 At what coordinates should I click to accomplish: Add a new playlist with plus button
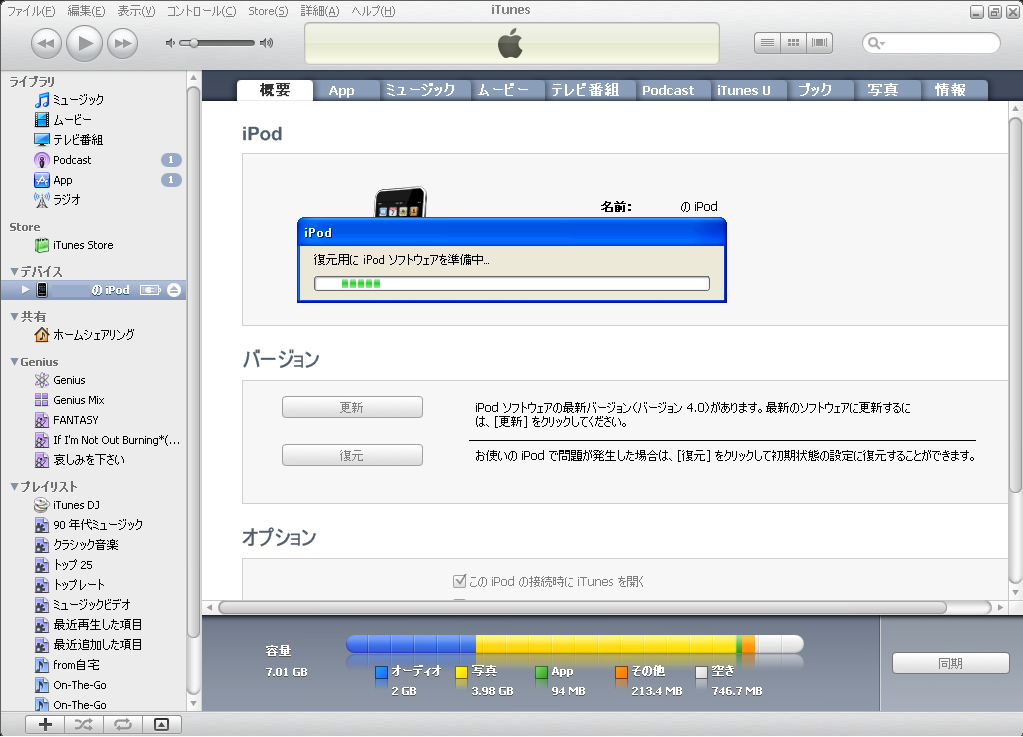pyautogui.click(x=45, y=725)
